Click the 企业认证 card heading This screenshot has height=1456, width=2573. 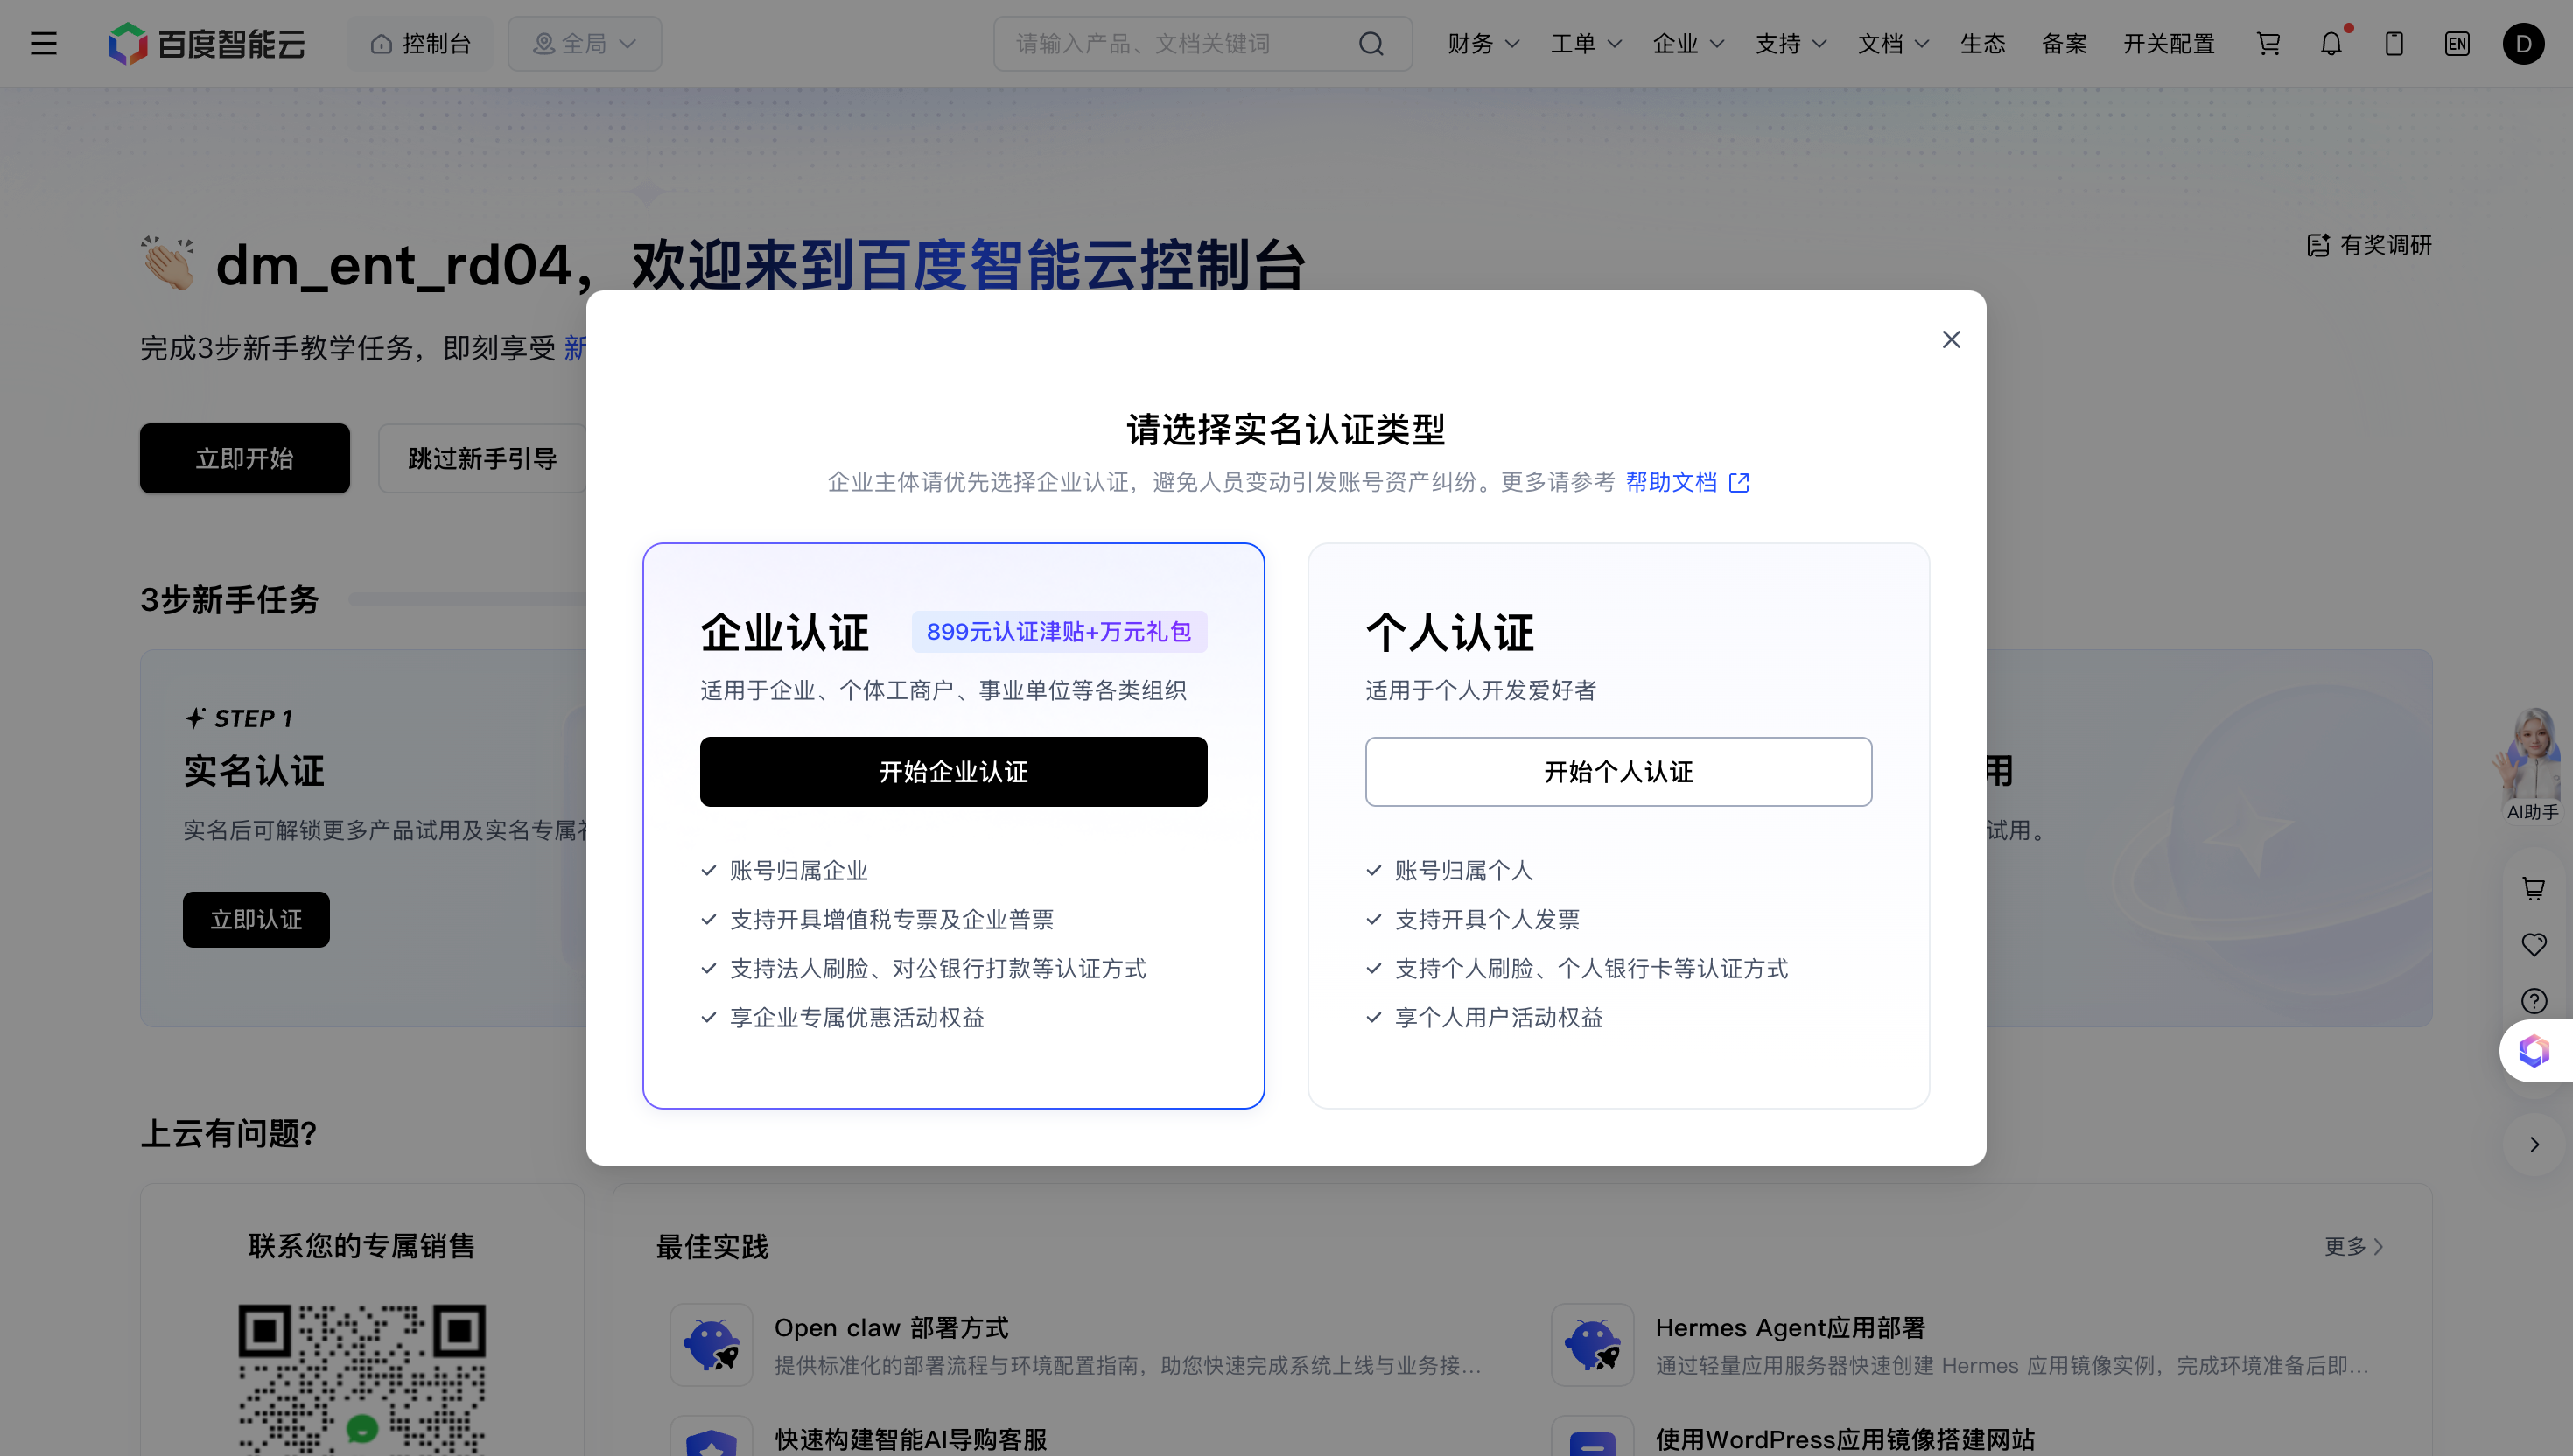(x=785, y=633)
